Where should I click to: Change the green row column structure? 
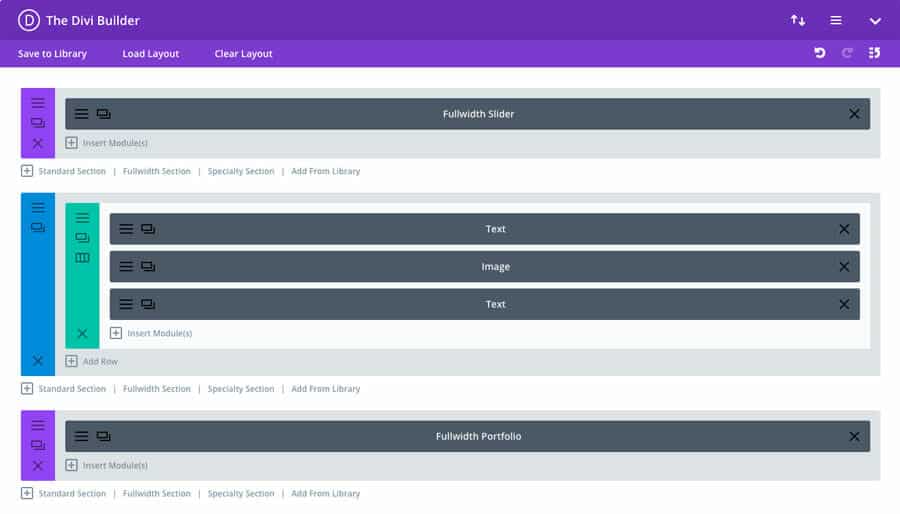[82, 258]
